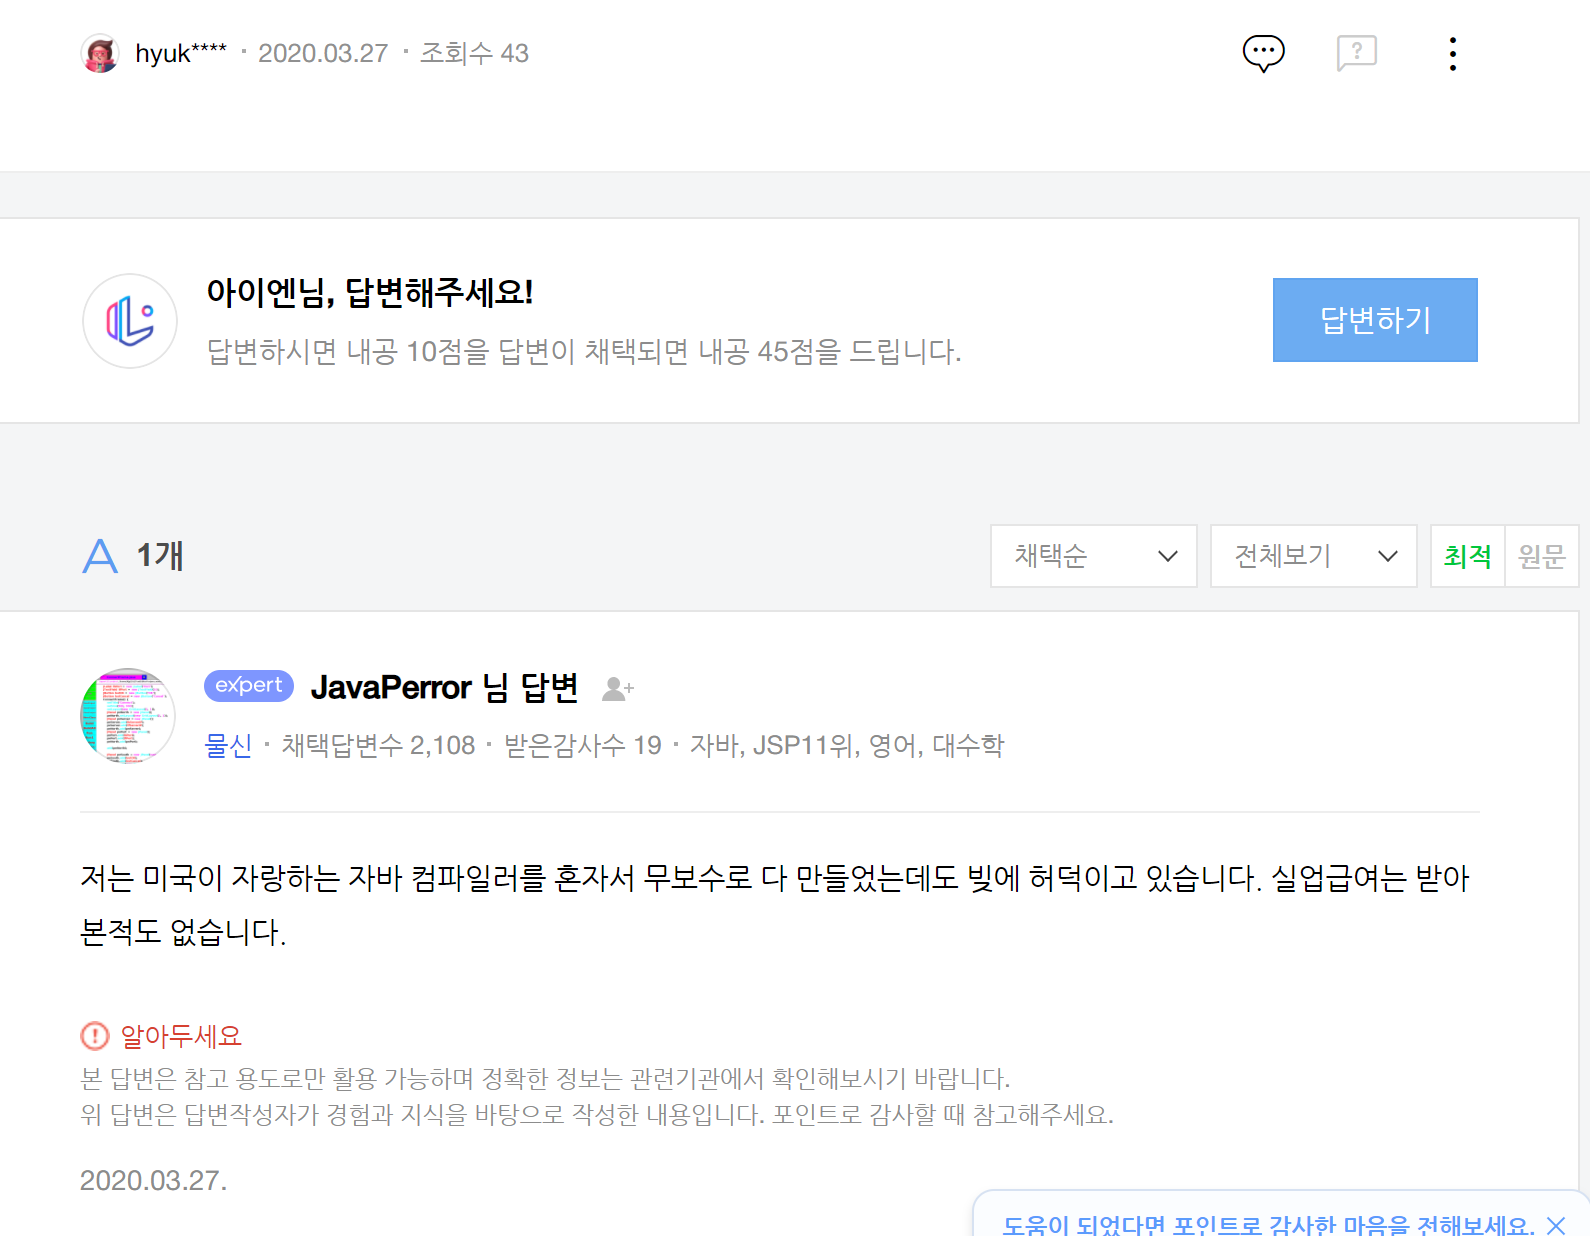Expand the 전체보기 filter dropdown

(1314, 556)
